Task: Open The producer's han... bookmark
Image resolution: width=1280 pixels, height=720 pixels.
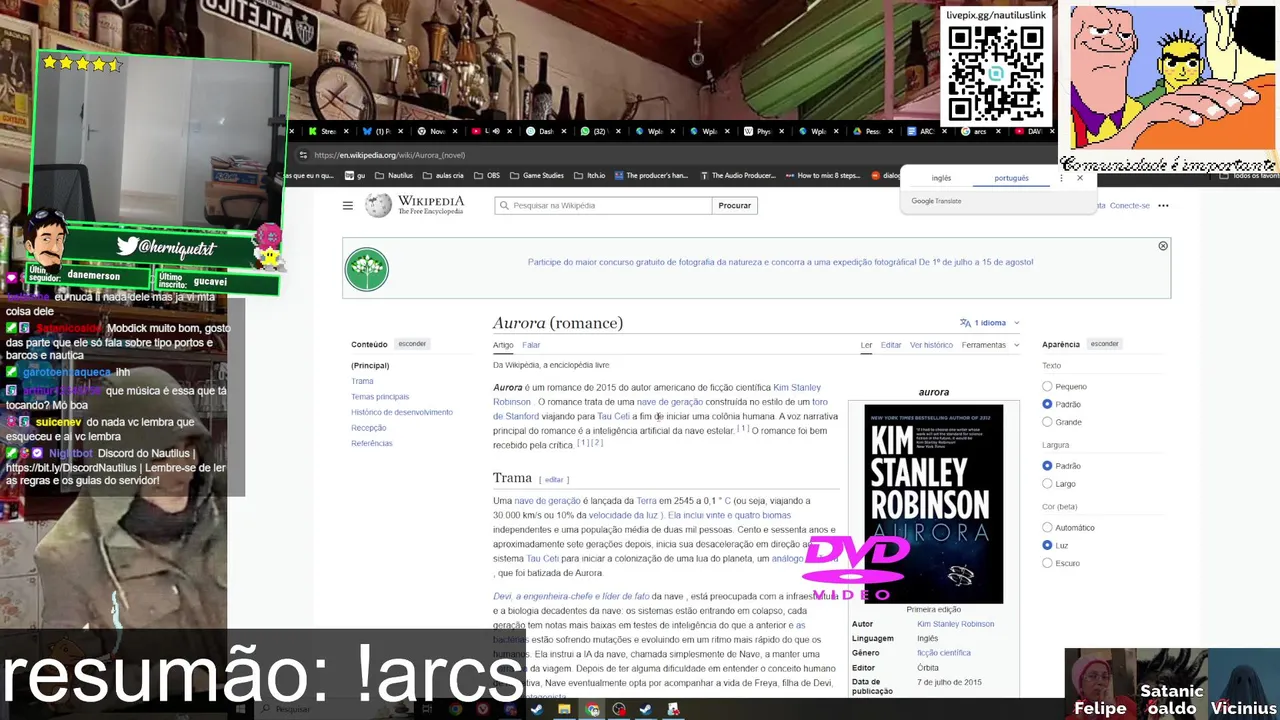Action: click(x=651, y=175)
